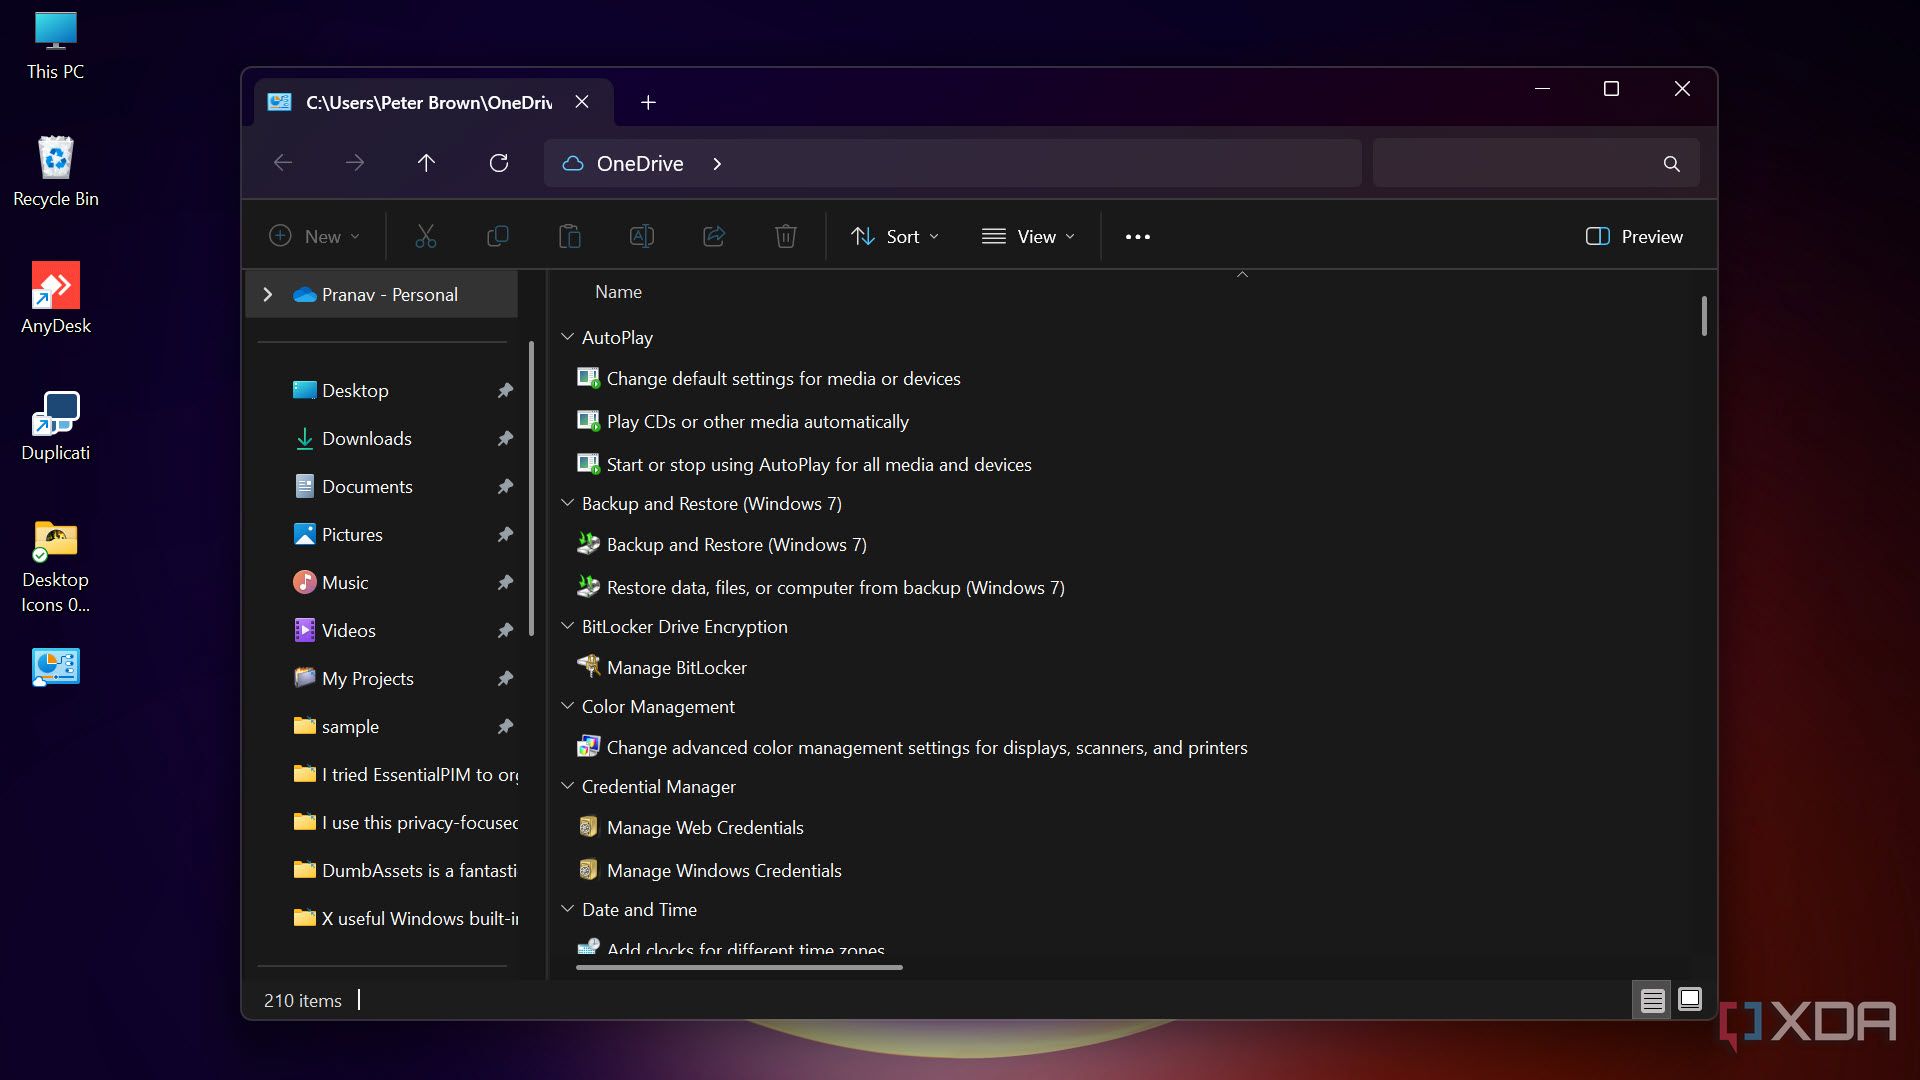Select AnyDesk desktop shortcut
This screenshot has width=1920, height=1080.
[56, 299]
